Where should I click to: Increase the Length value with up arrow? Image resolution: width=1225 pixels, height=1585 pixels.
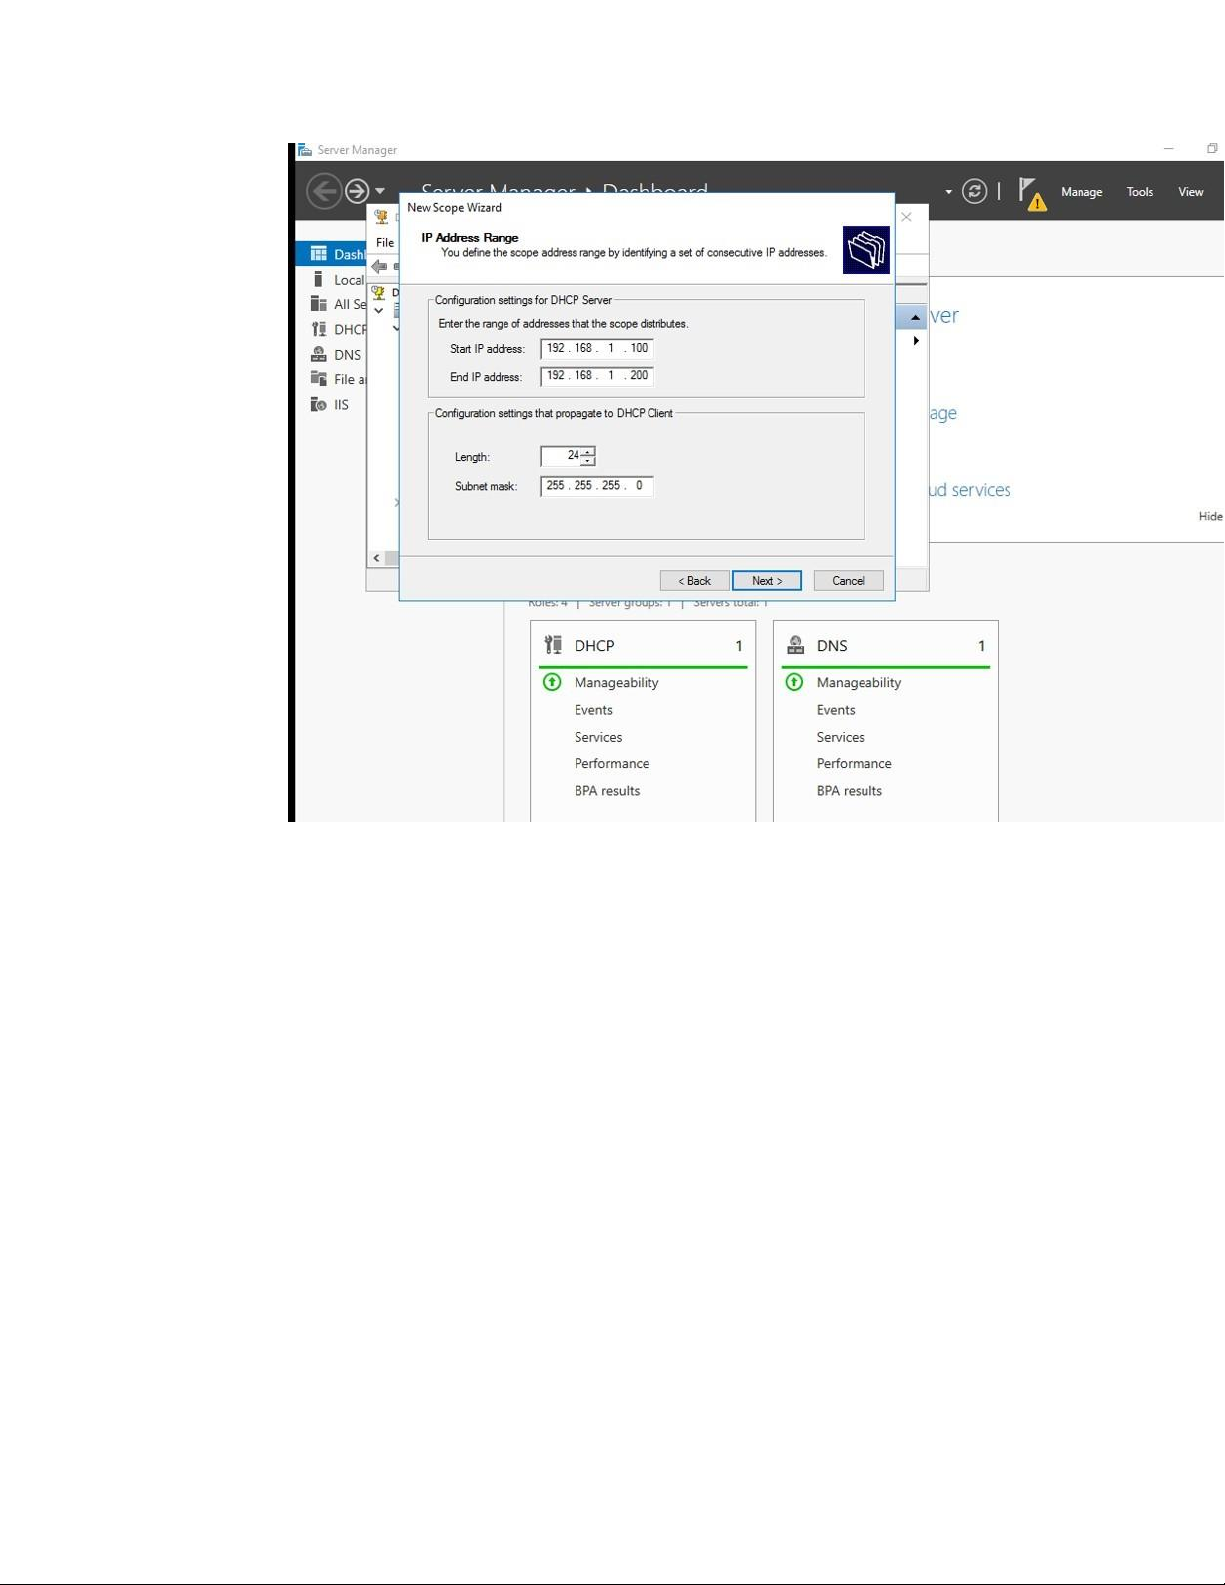pos(588,452)
